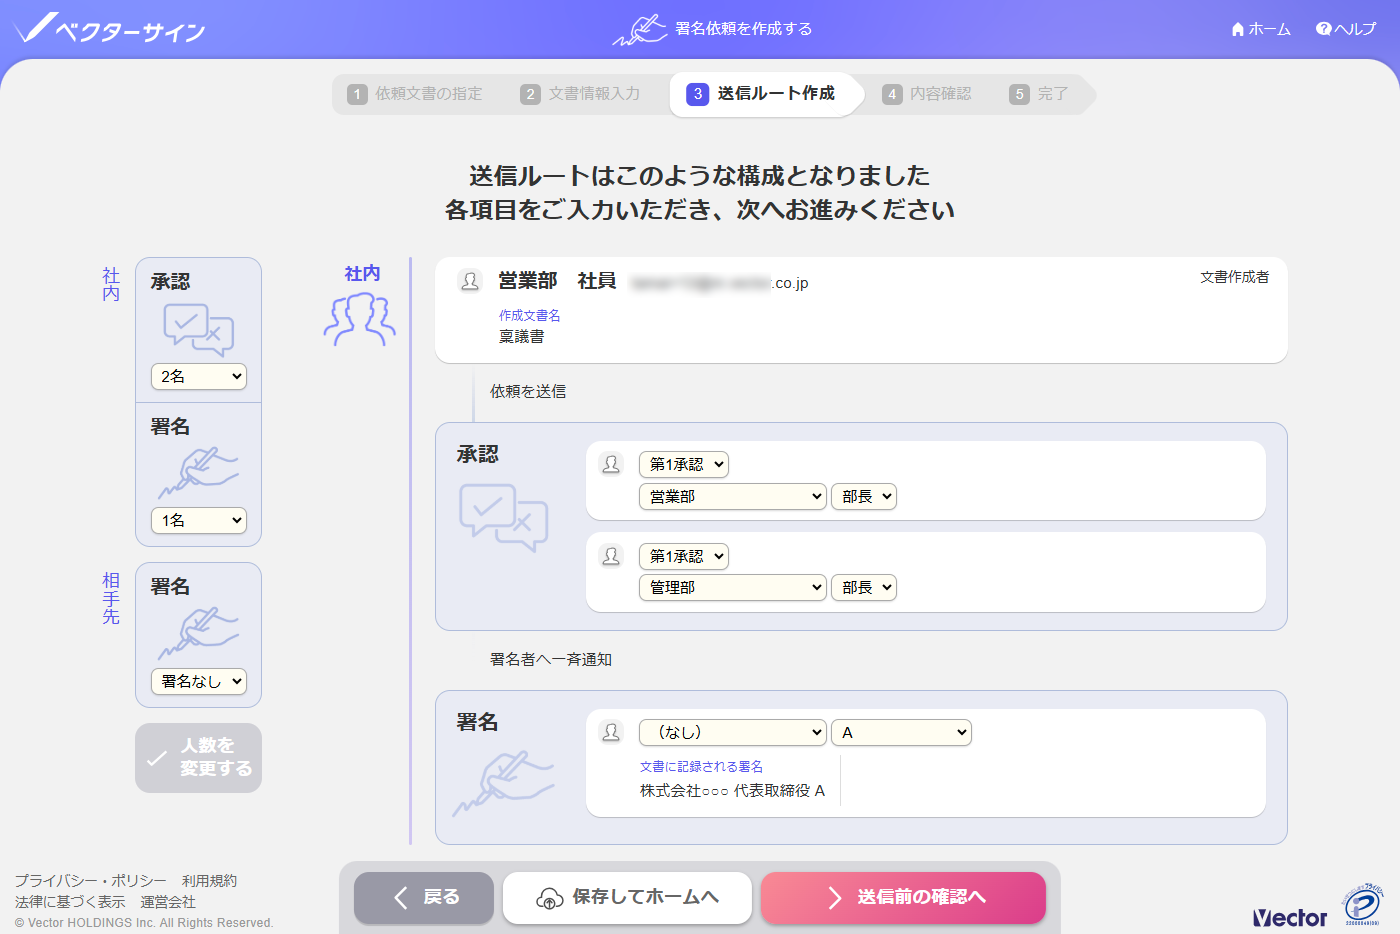Click the 文書に記録される署名 label
This screenshot has width=1400, height=934.
click(701, 767)
